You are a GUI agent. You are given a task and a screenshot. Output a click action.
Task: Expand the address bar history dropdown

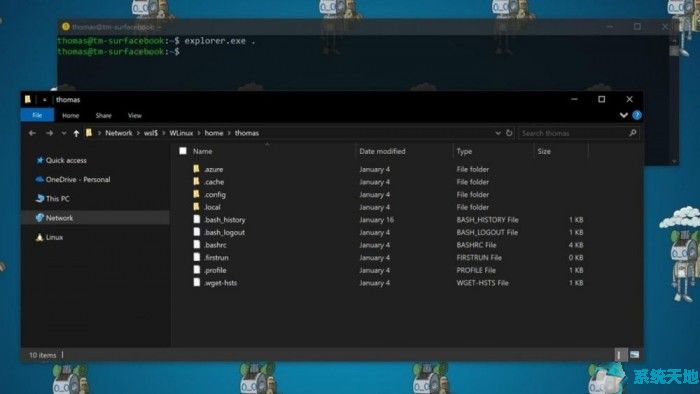tap(498, 133)
